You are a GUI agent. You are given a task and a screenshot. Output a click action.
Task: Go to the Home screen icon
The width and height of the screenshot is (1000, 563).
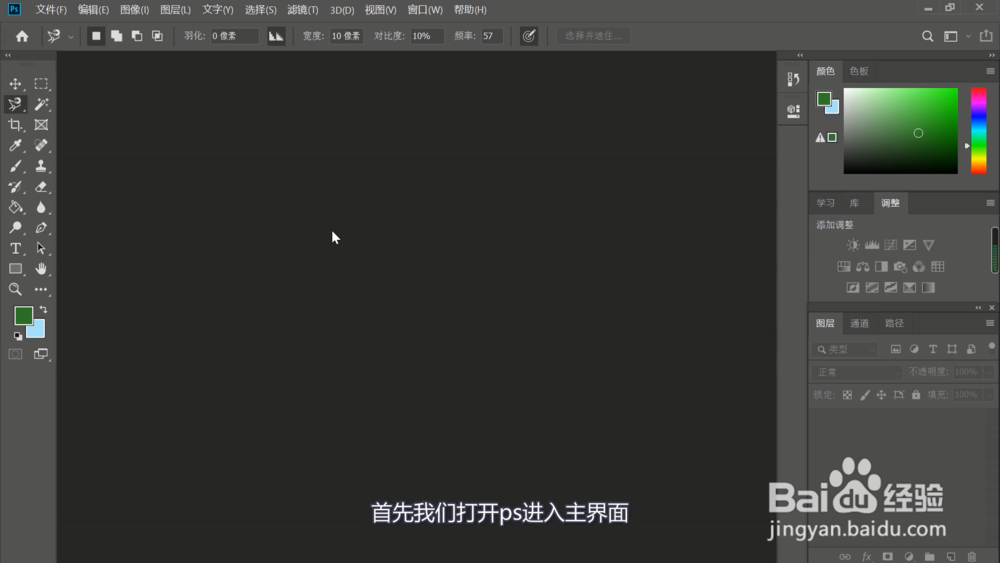coord(22,36)
